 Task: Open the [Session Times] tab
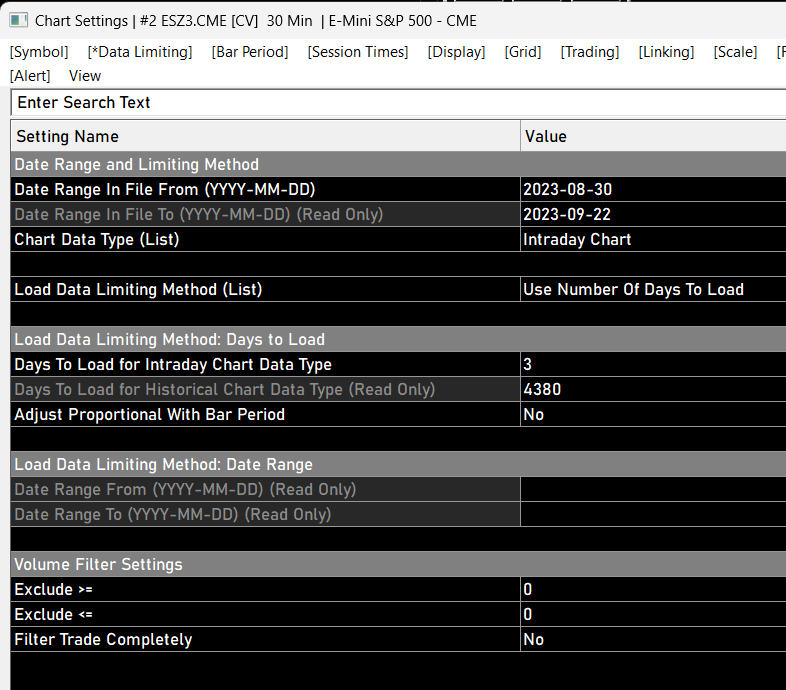(358, 52)
